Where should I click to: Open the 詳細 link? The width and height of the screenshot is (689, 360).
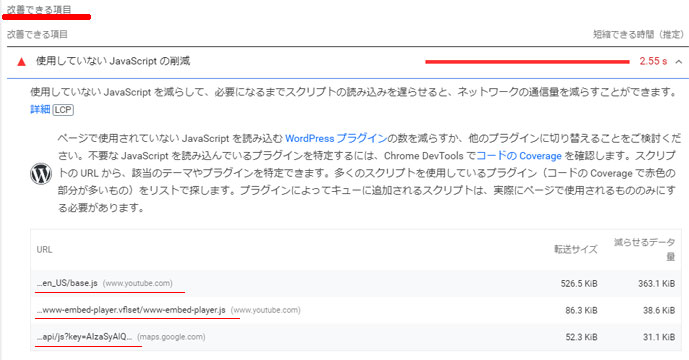click(40, 109)
